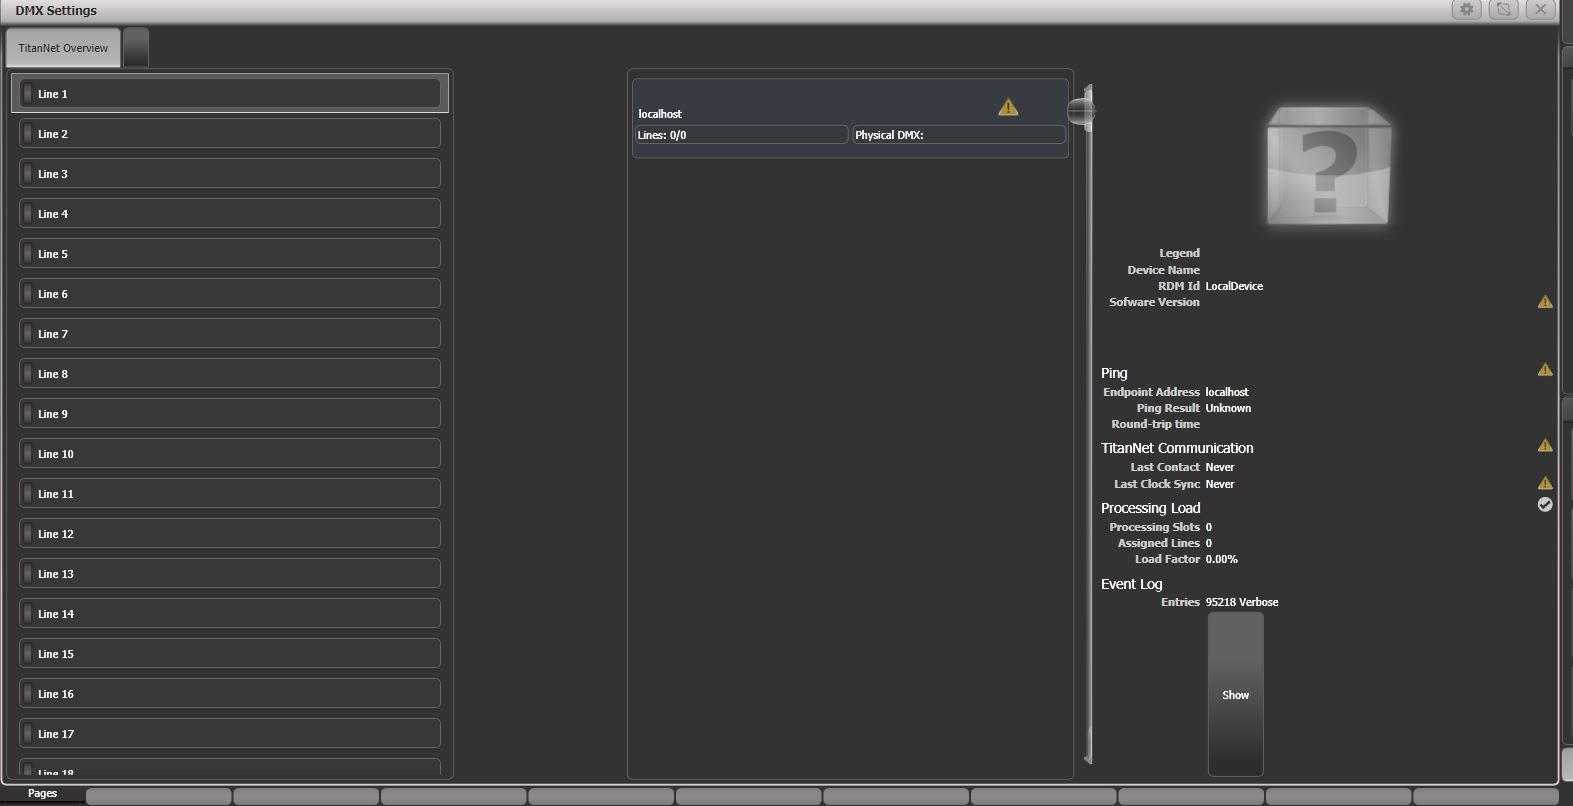Click the 'Sofware Version' label
The width and height of the screenshot is (1573, 806).
pos(1154,302)
